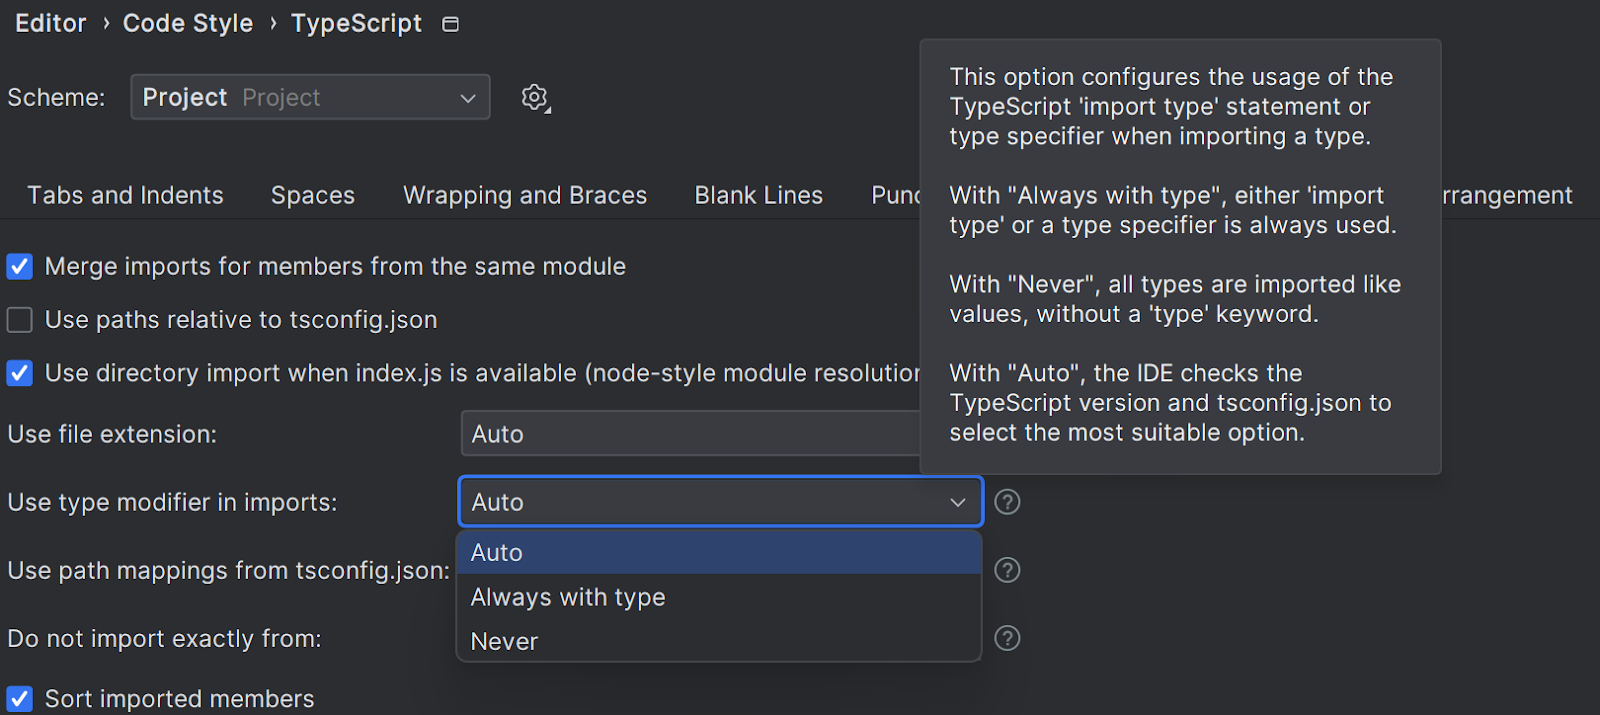This screenshot has height=715, width=1600.
Task: Click the scheme settings gear icon
Action: (x=535, y=97)
